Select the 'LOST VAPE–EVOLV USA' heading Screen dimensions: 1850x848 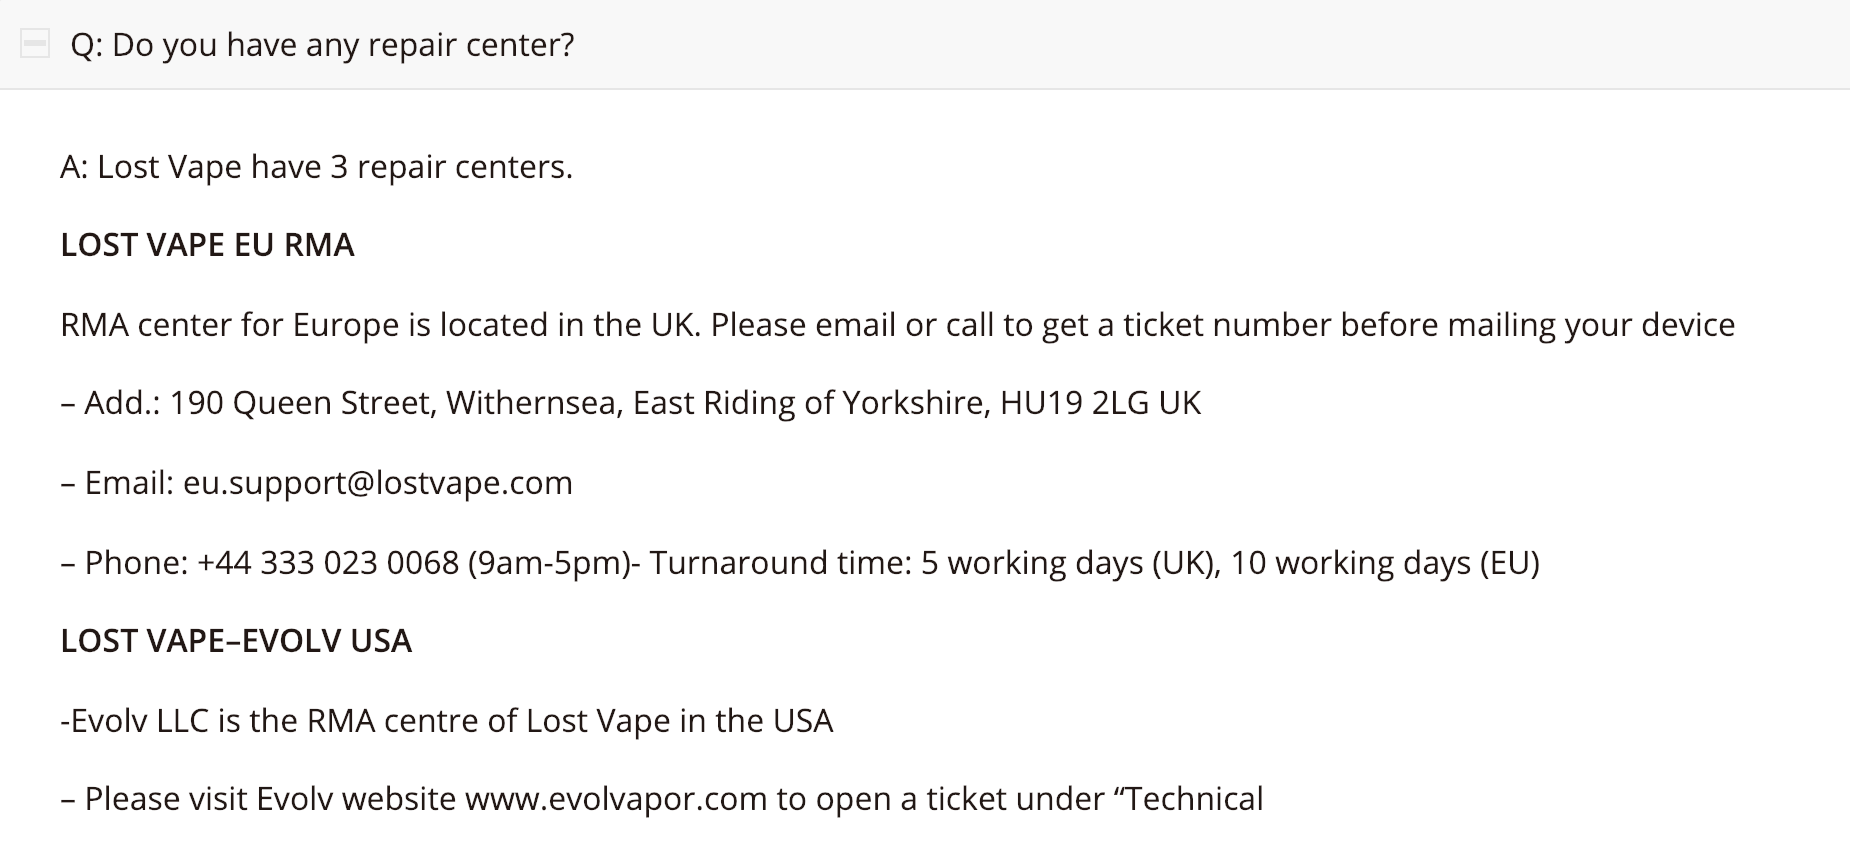coord(236,641)
